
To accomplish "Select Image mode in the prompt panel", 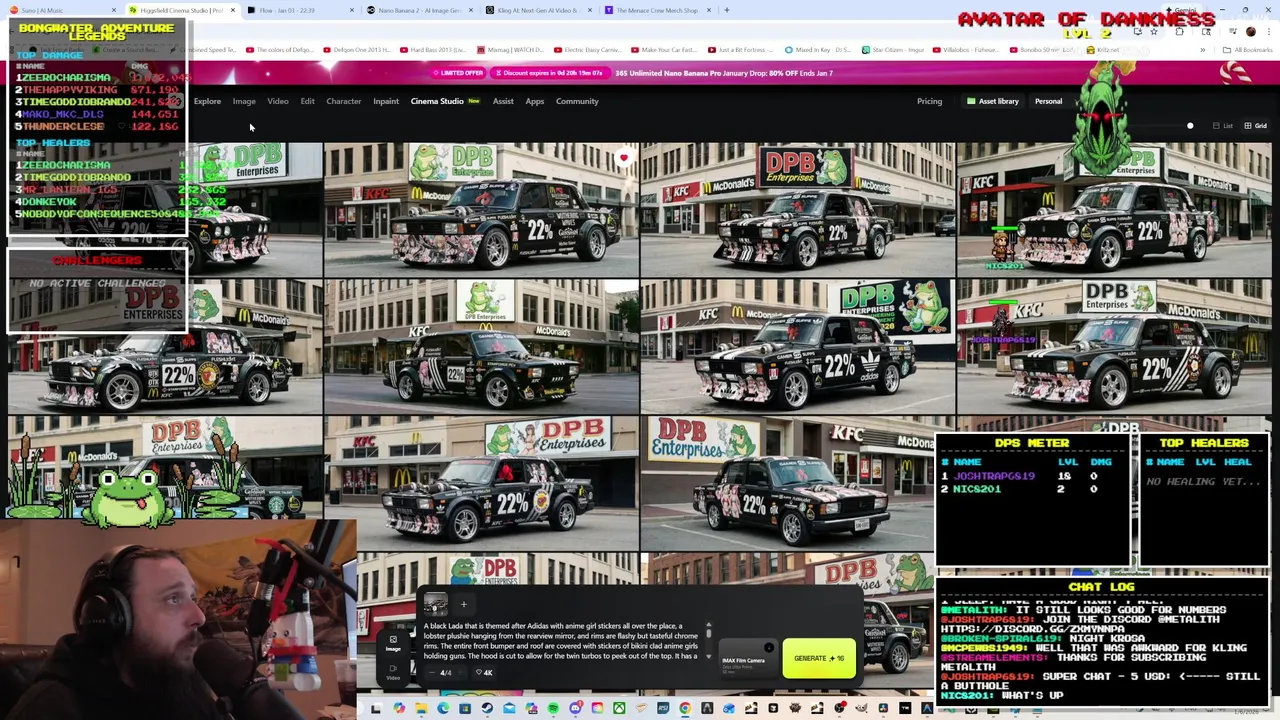I will [393, 643].
